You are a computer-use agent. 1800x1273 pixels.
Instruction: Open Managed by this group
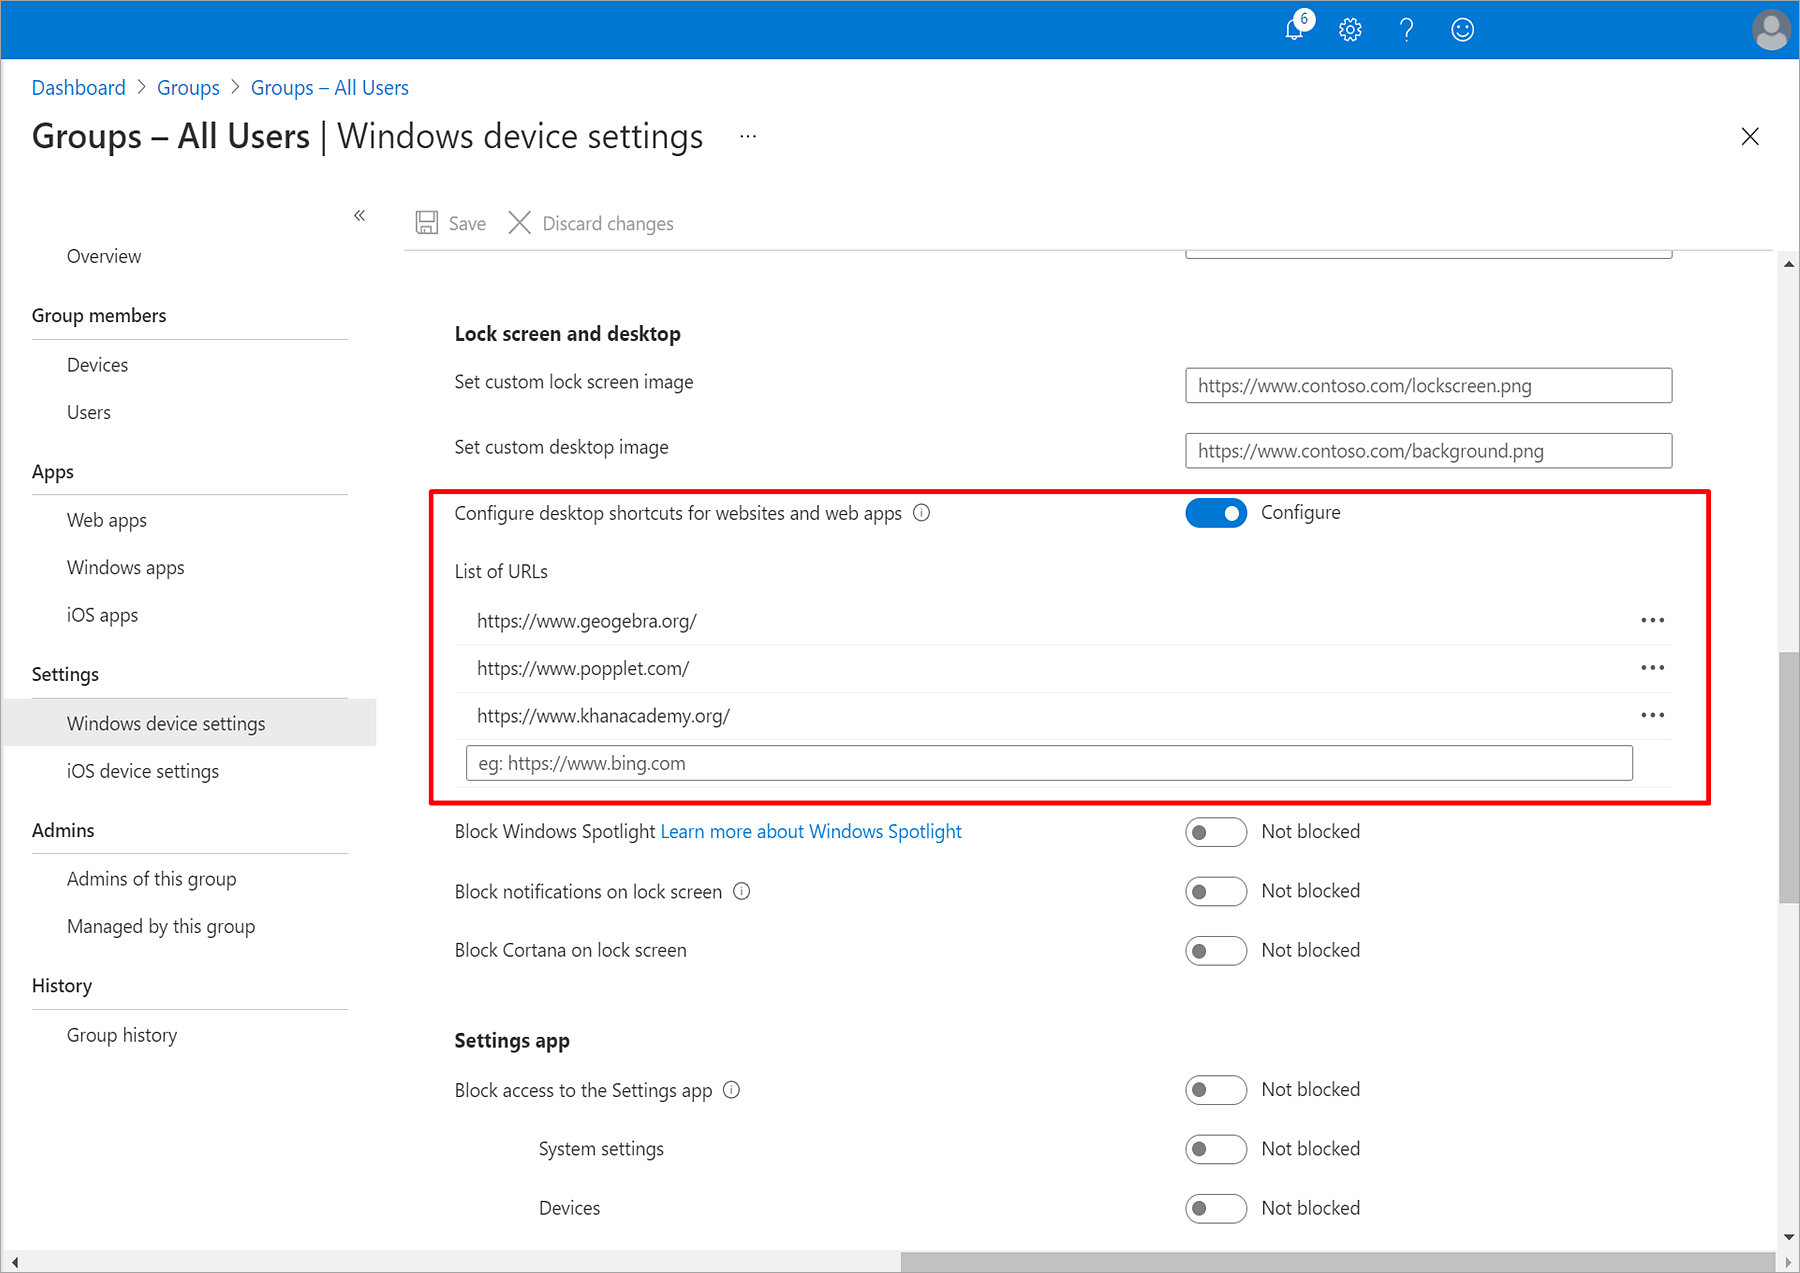(161, 927)
